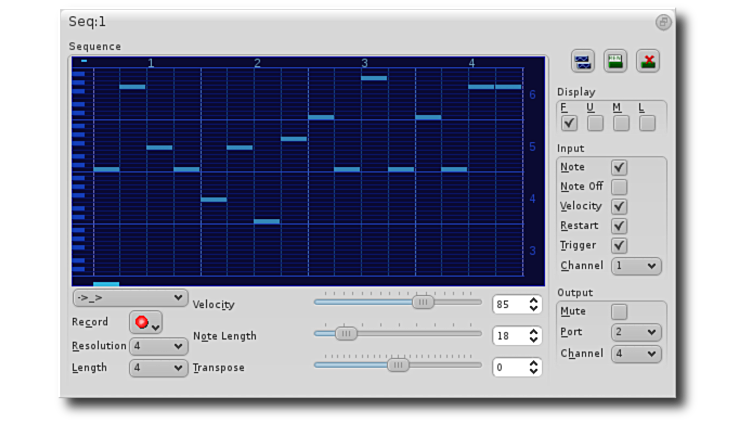
Task: Click the Note Length value field showing 18
Action: pyautogui.click(x=509, y=336)
